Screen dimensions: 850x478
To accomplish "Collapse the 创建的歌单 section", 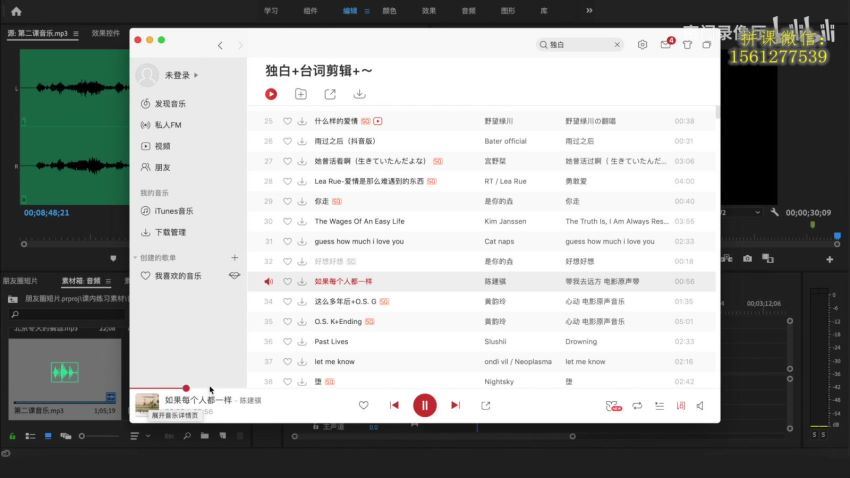I will coord(136,257).
